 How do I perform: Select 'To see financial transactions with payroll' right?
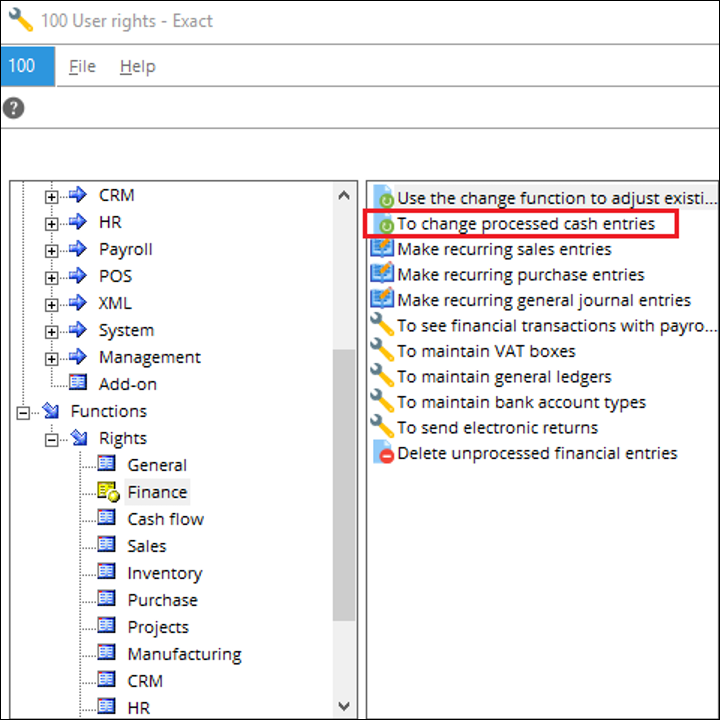tap(557, 326)
